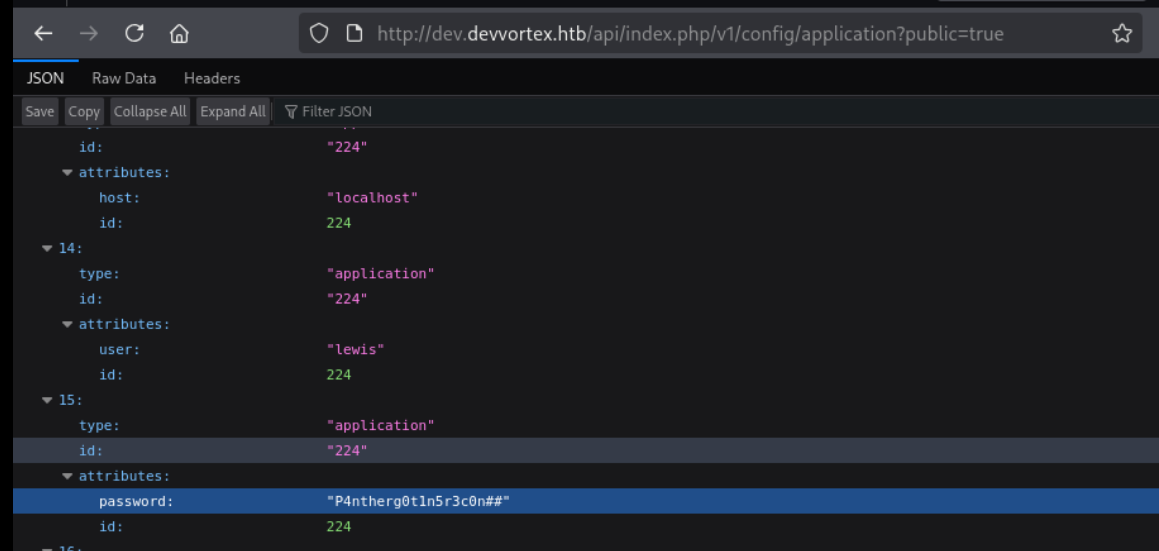Screen dimensions: 1159x551
Task: Click the "224" string in highlighted node 15 row
Action: (347, 450)
